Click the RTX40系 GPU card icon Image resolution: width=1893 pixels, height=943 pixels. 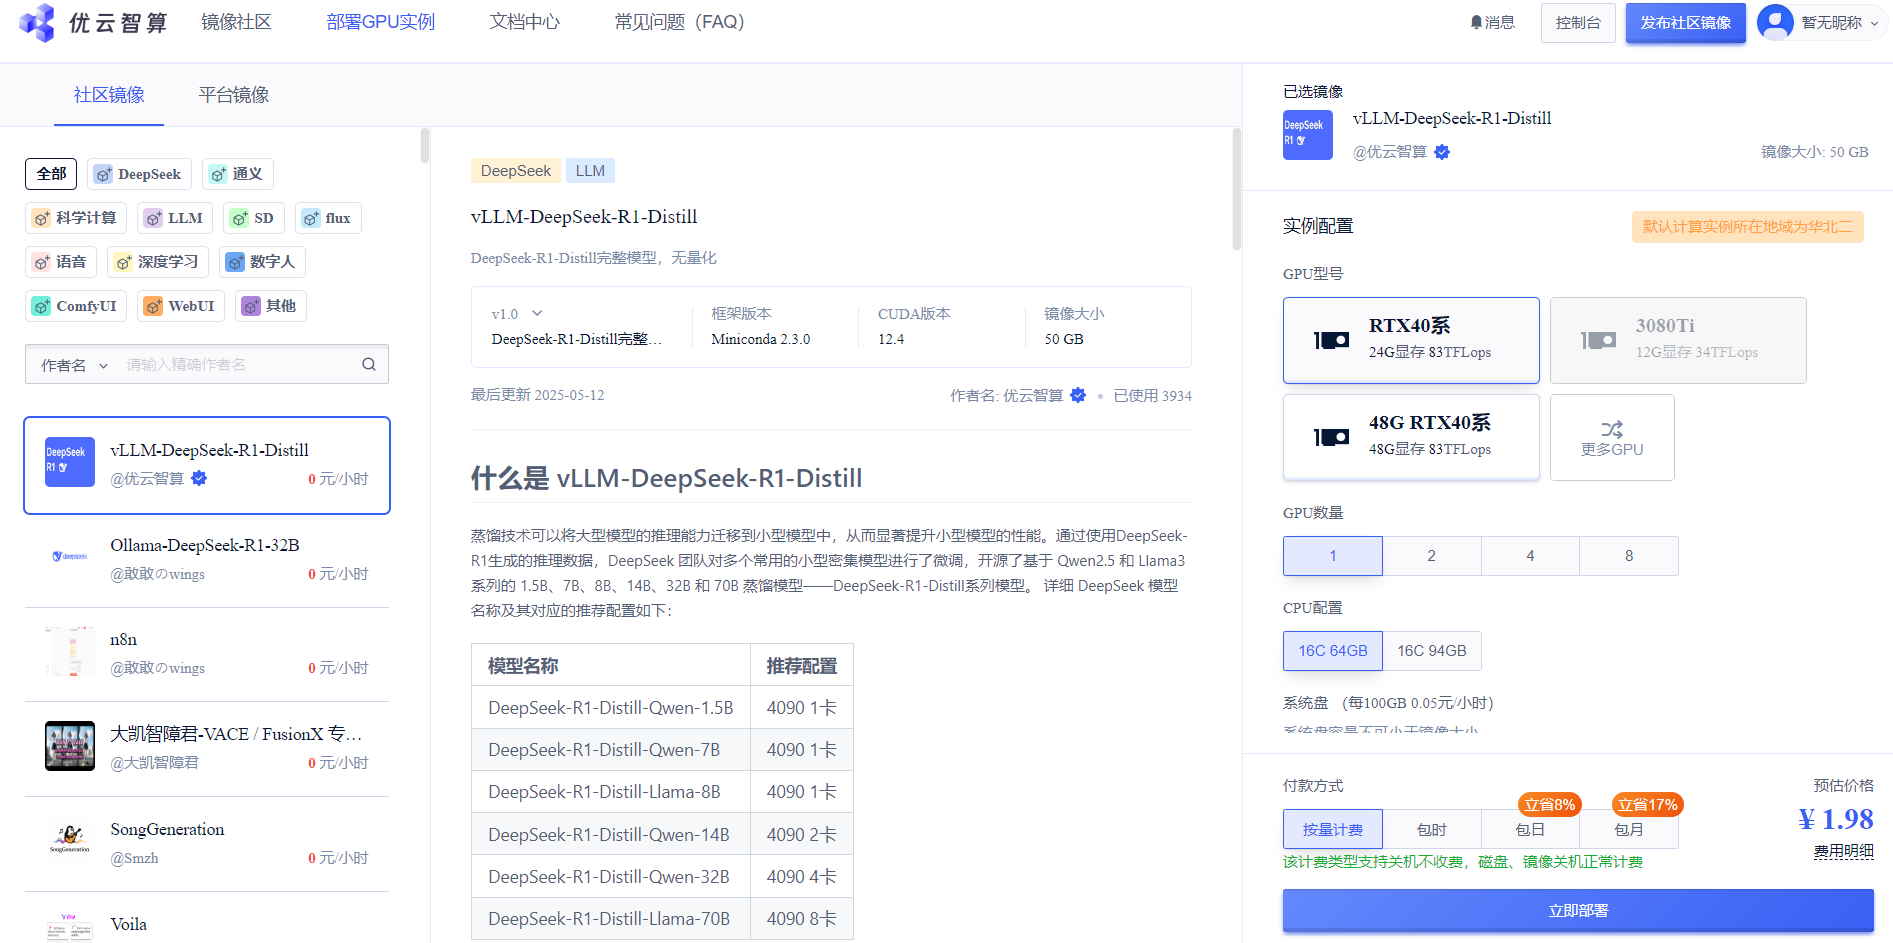coord(1331,340)
